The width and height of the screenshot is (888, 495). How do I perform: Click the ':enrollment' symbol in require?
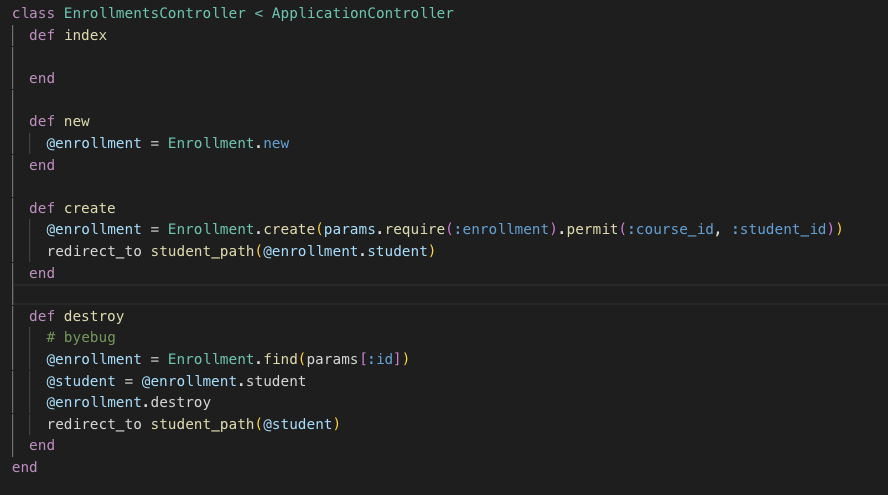[502, 229]
